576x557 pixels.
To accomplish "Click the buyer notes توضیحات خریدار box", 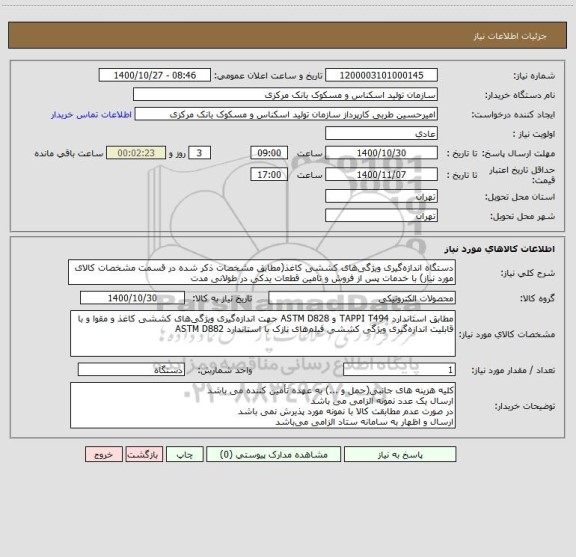I will pyautogui.click(x=263, y=405).
